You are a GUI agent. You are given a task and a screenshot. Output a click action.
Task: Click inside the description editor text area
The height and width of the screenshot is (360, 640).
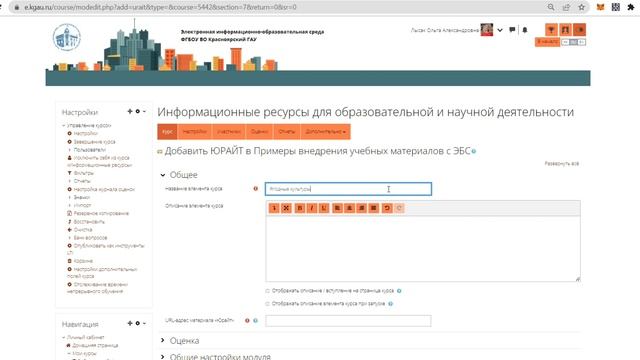(x=423, y=249)
